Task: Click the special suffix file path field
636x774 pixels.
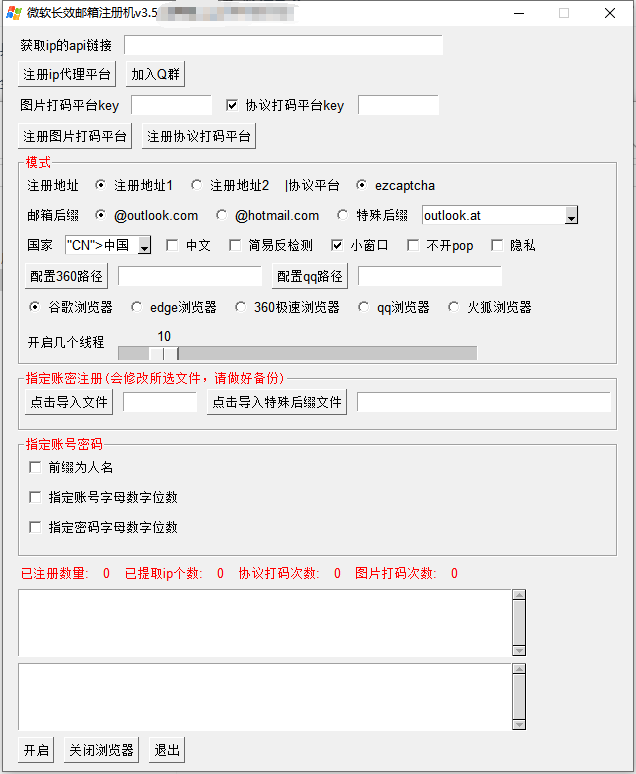Action: [484, 402]
